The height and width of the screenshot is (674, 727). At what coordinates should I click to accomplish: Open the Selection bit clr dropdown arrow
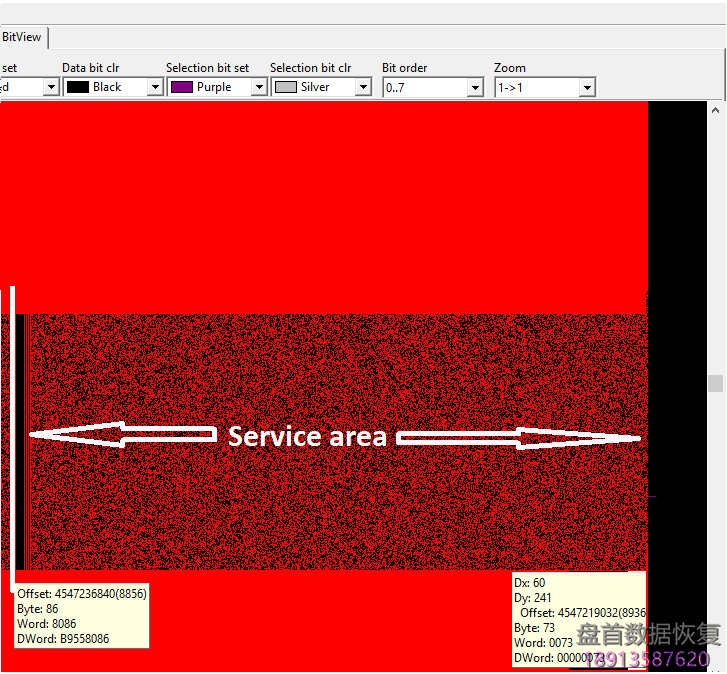point(362,88)
